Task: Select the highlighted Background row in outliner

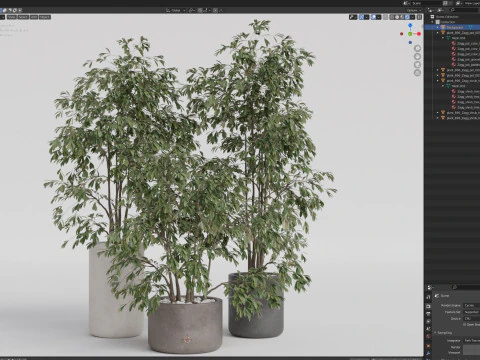Action: coord(452,27)
